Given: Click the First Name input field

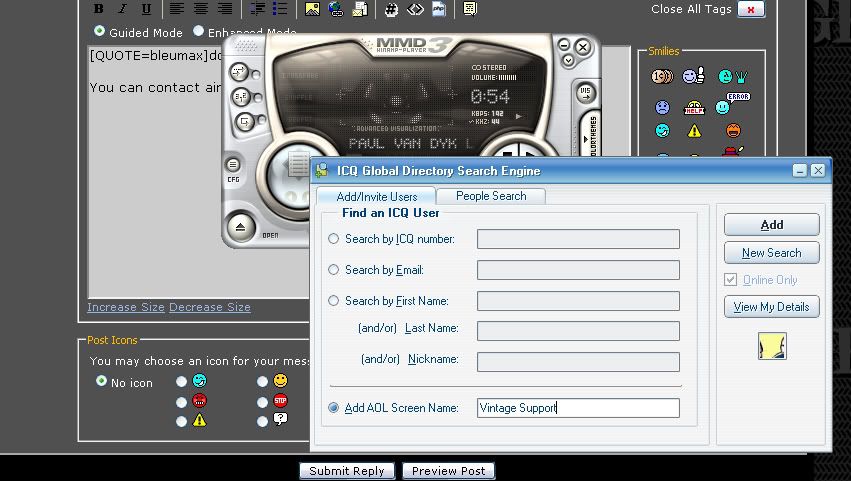Looking at the screenshot, I should [x=578, y=301].
